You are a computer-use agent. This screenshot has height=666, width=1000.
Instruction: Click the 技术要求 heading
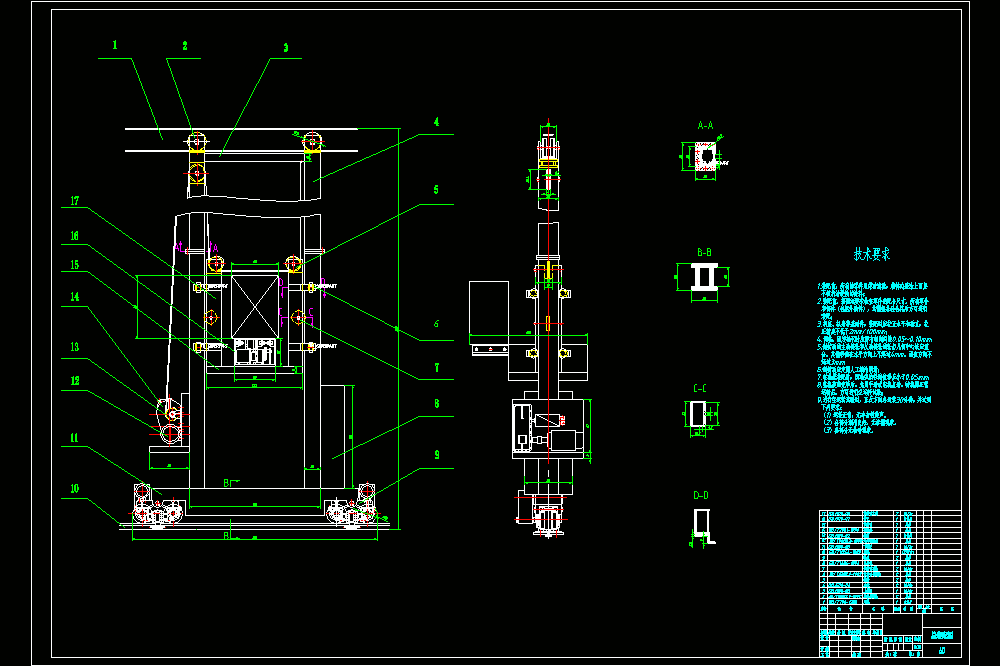pyautogui.click(x=872, y=254)
